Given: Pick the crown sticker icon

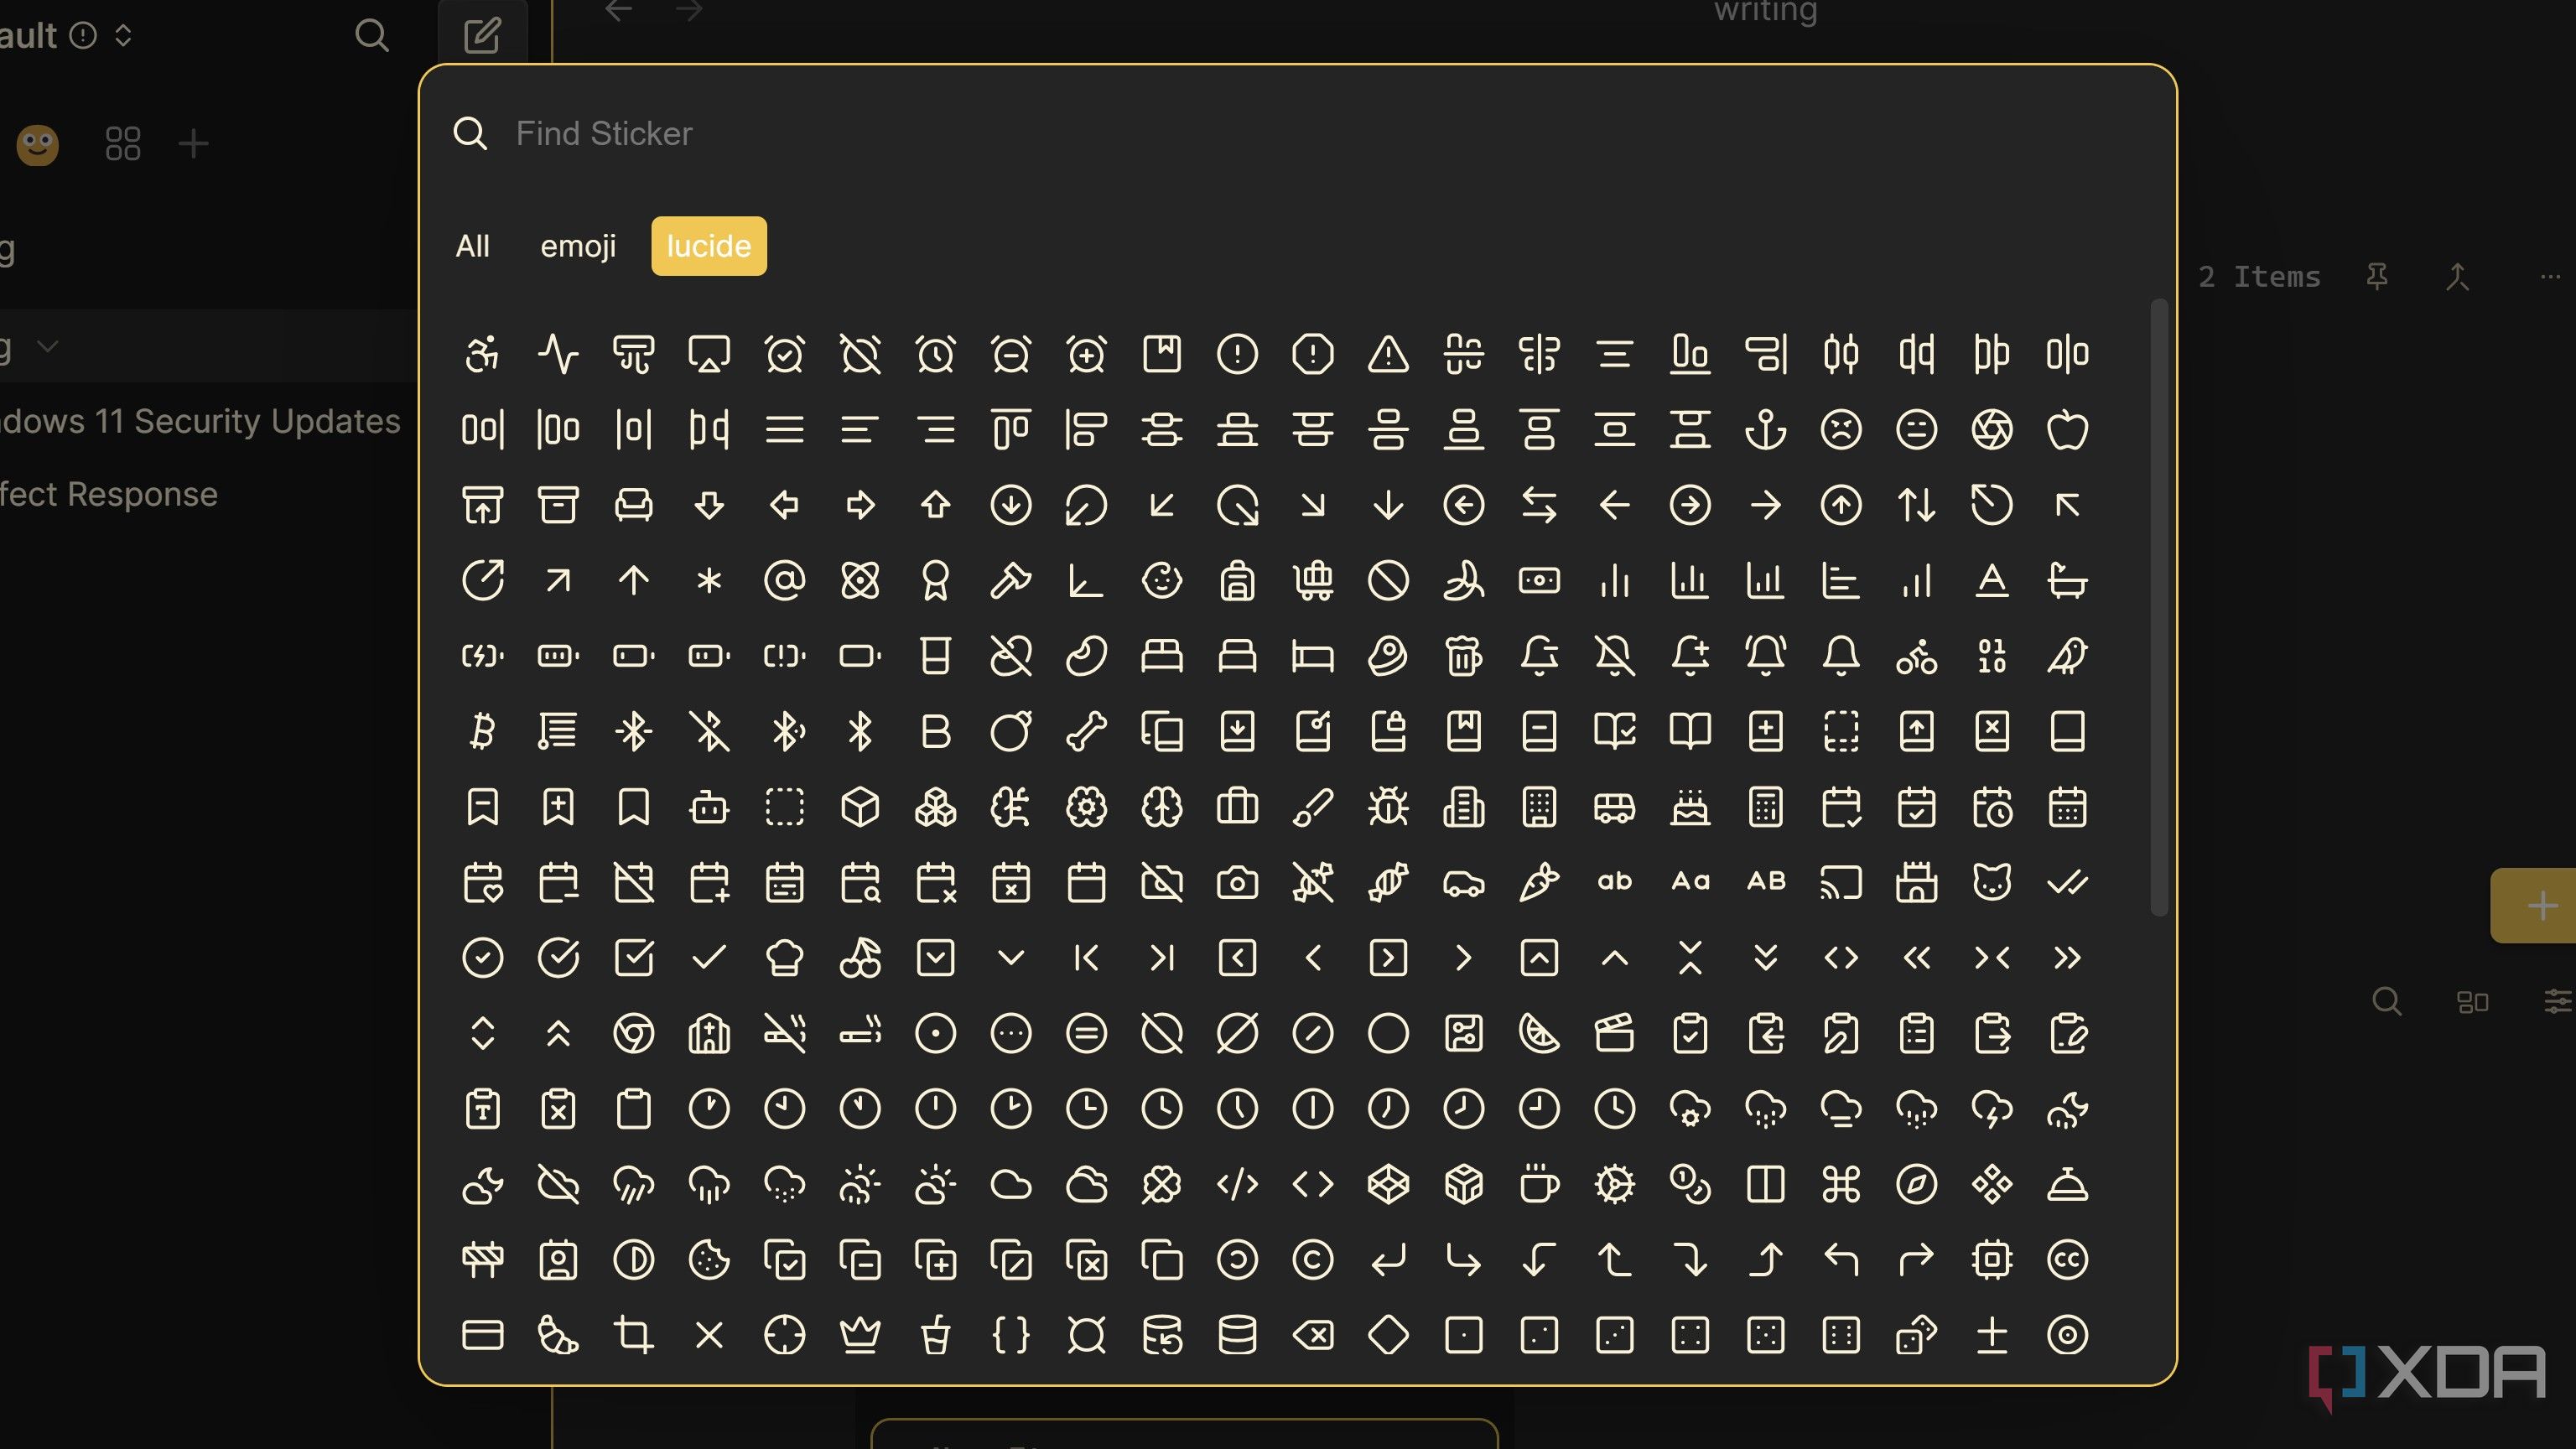Looking at the screenshot, I should (x=860, y=1335).
